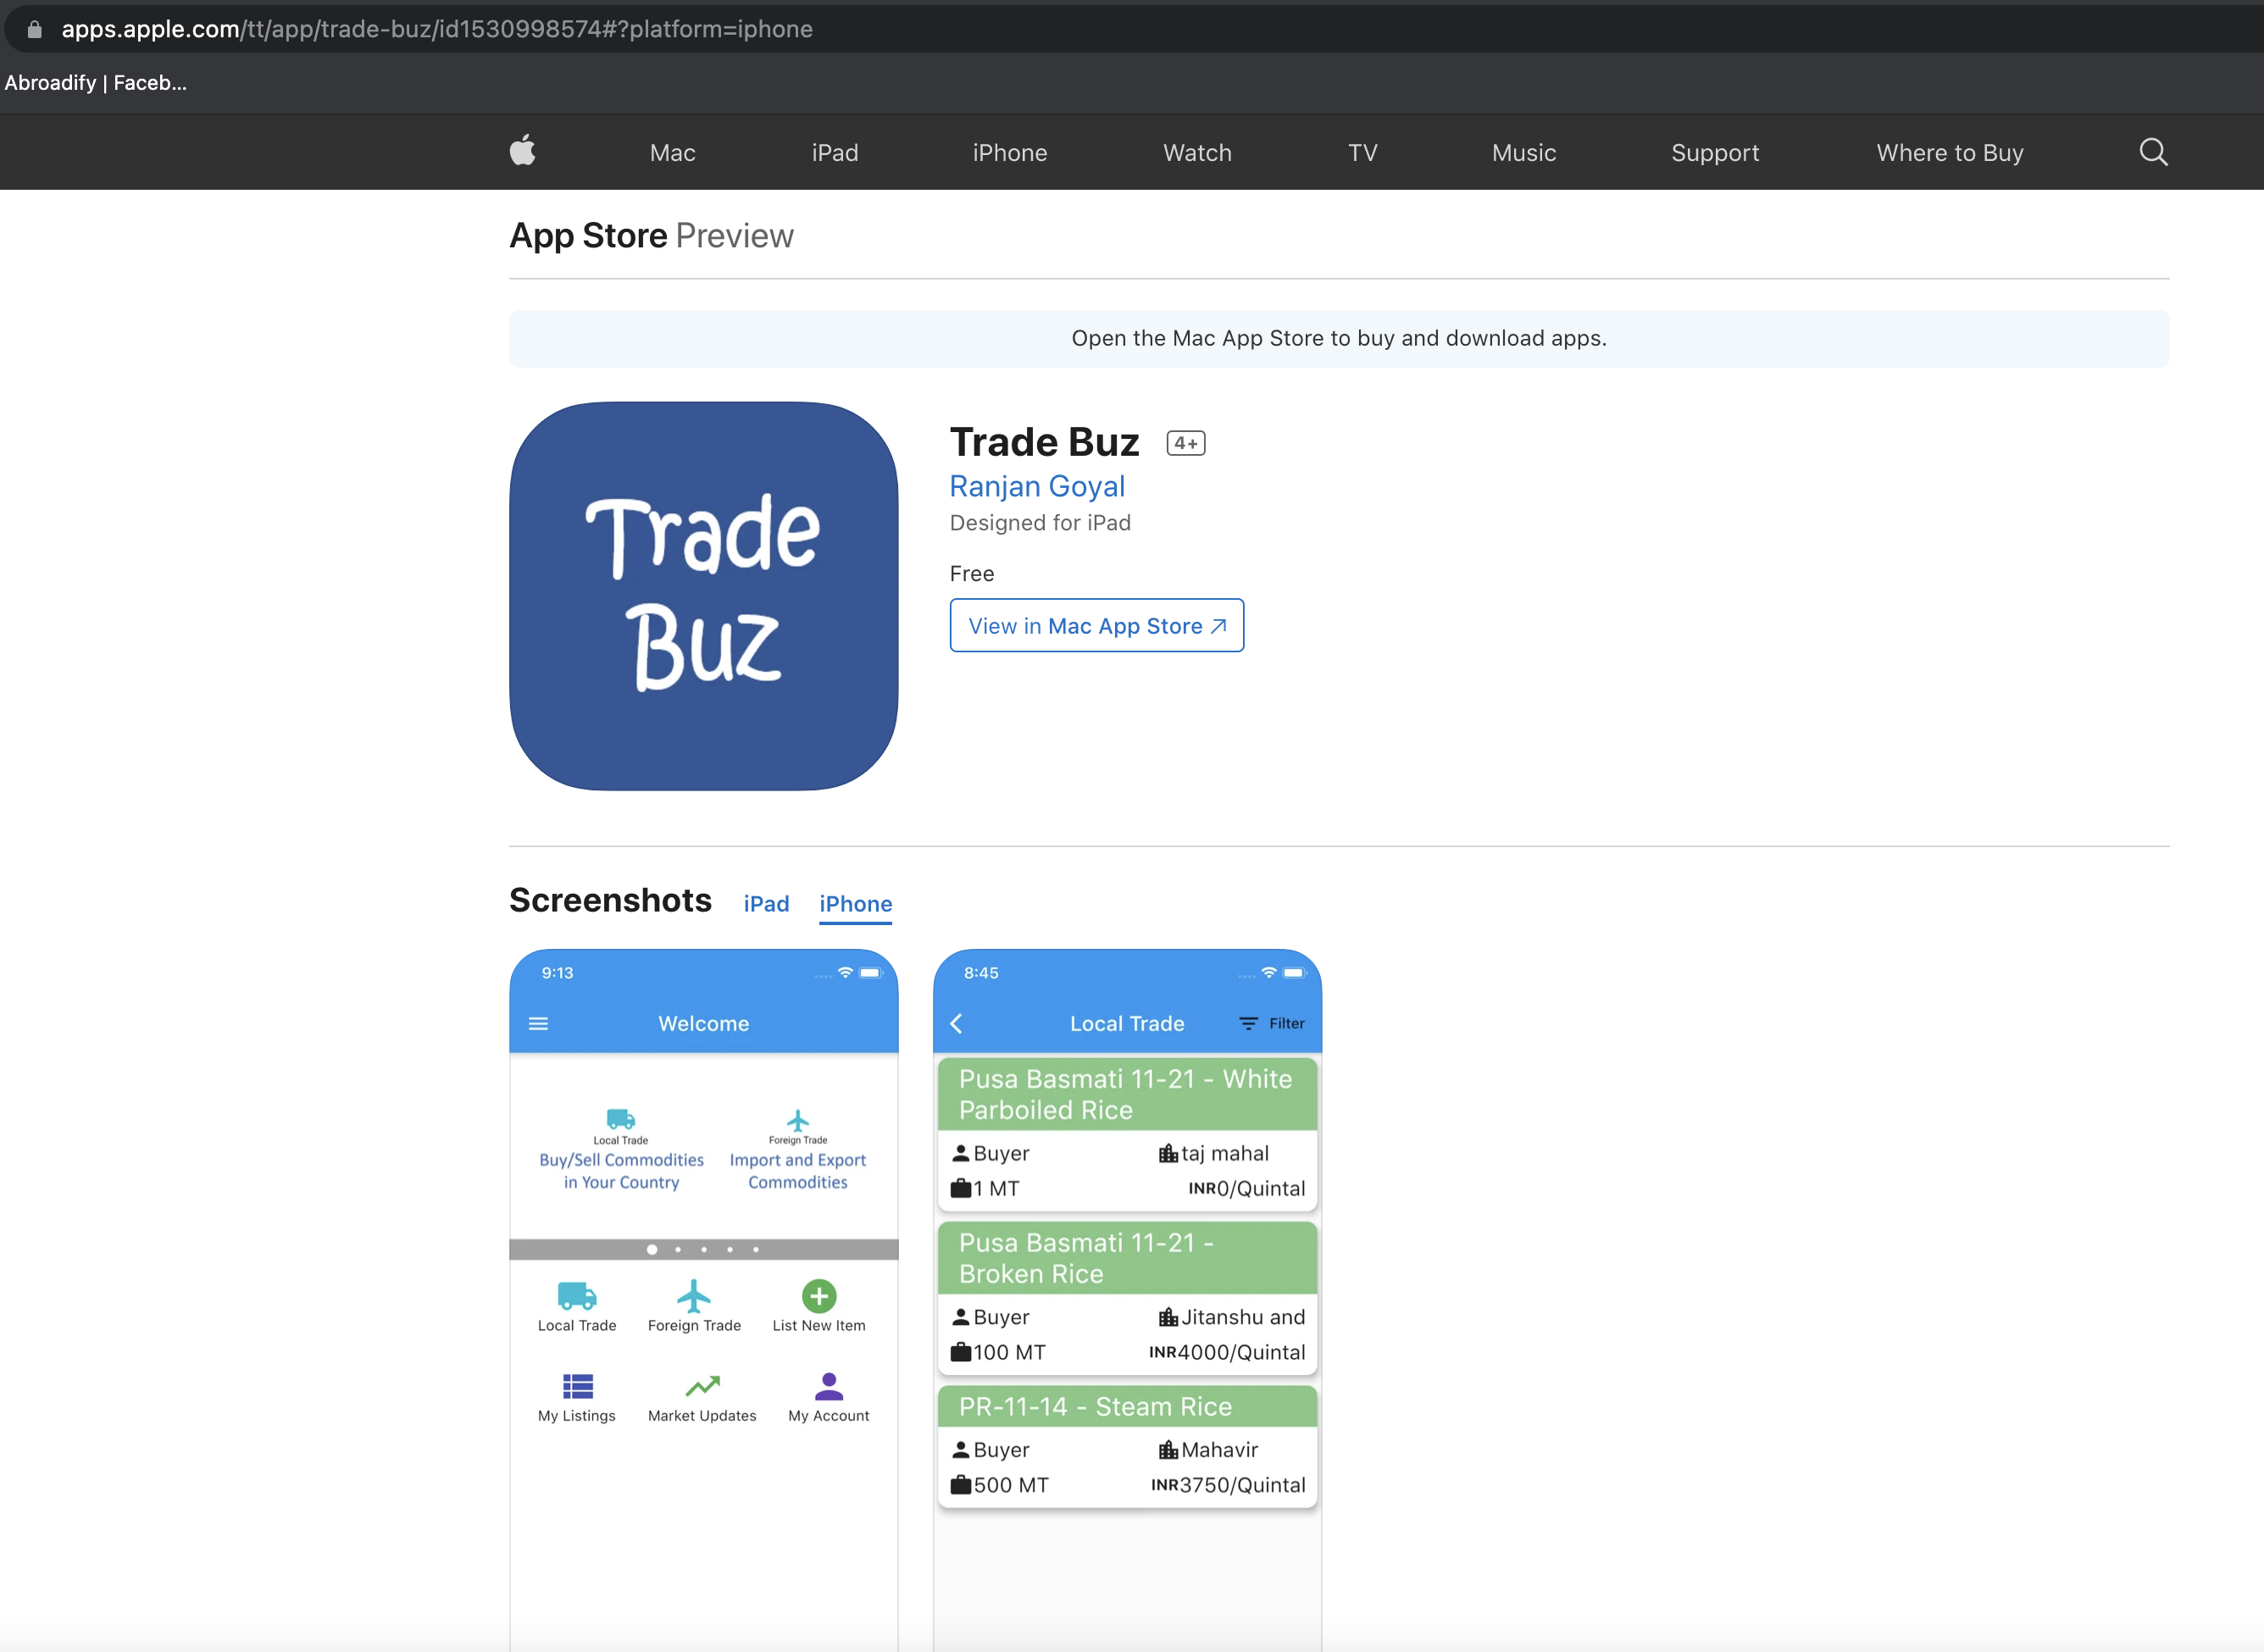Tap the hamburger menu icon in Welcome screenshot
The height and width of the screenshot is (1652, 2264).
[538, 1023]
